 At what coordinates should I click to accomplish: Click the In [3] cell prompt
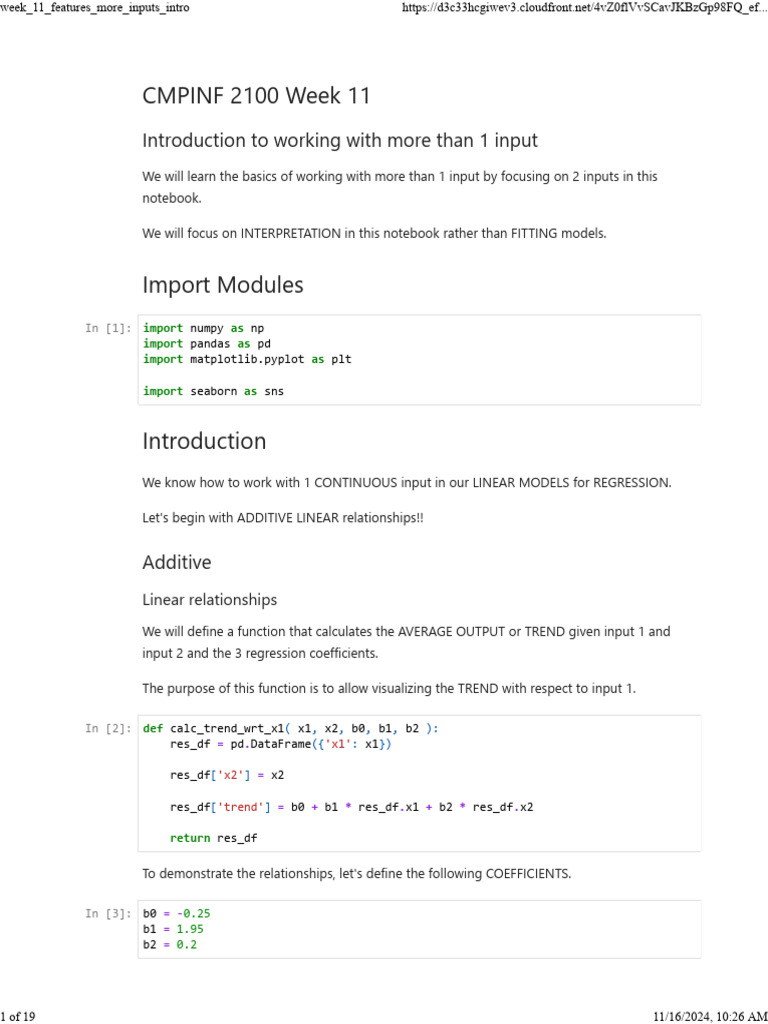coord(108,913)
